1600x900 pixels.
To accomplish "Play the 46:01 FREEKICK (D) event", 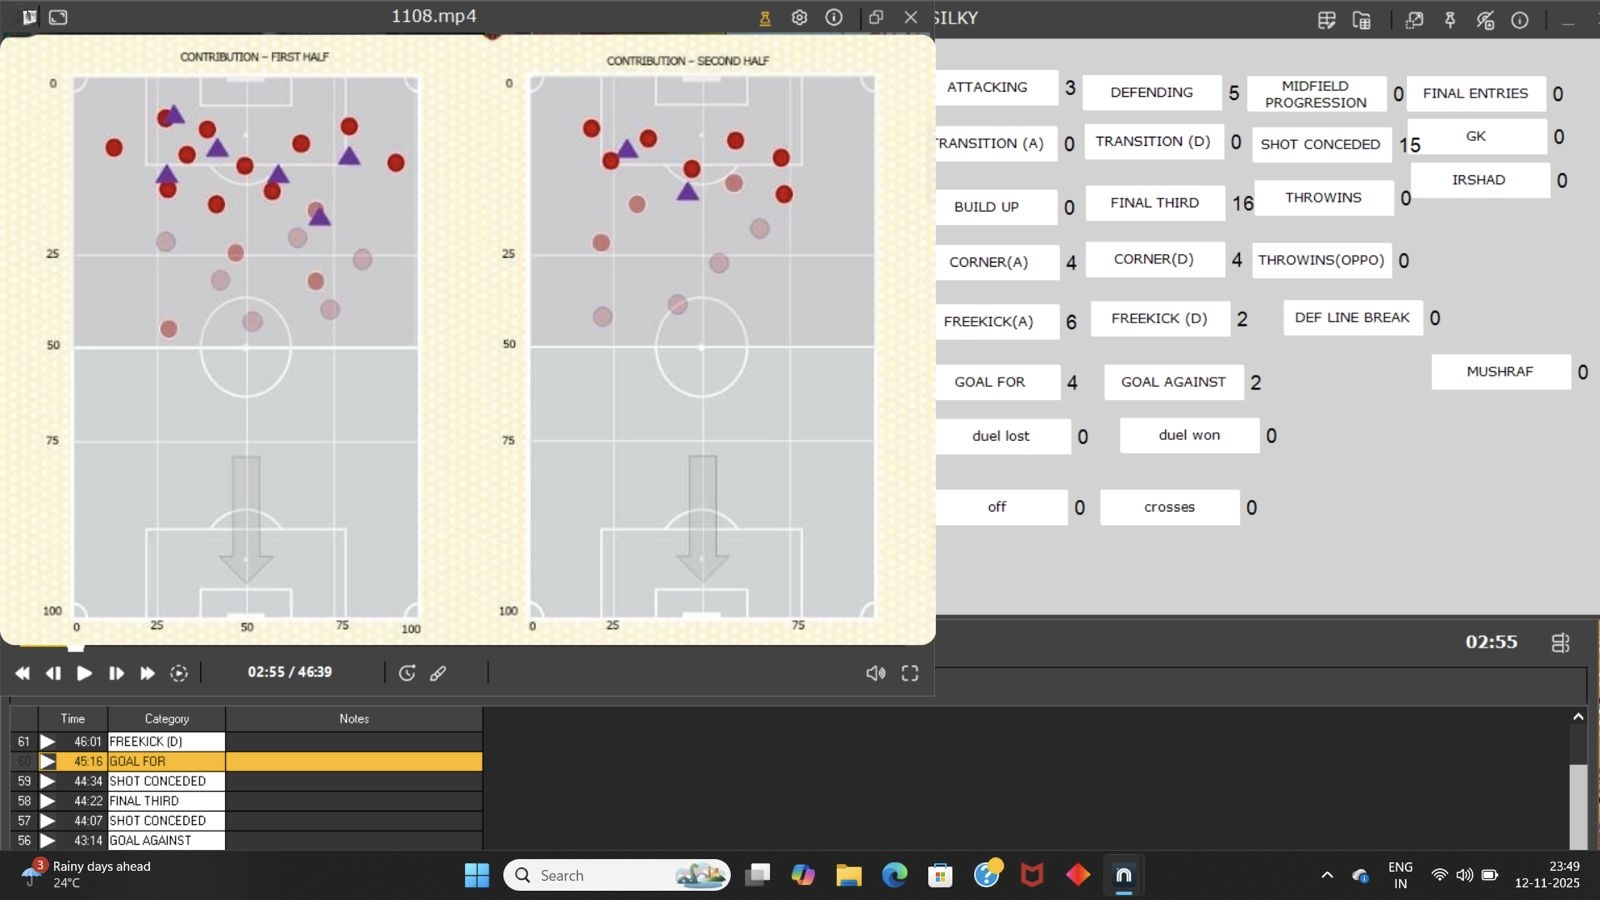I will 47,741.
